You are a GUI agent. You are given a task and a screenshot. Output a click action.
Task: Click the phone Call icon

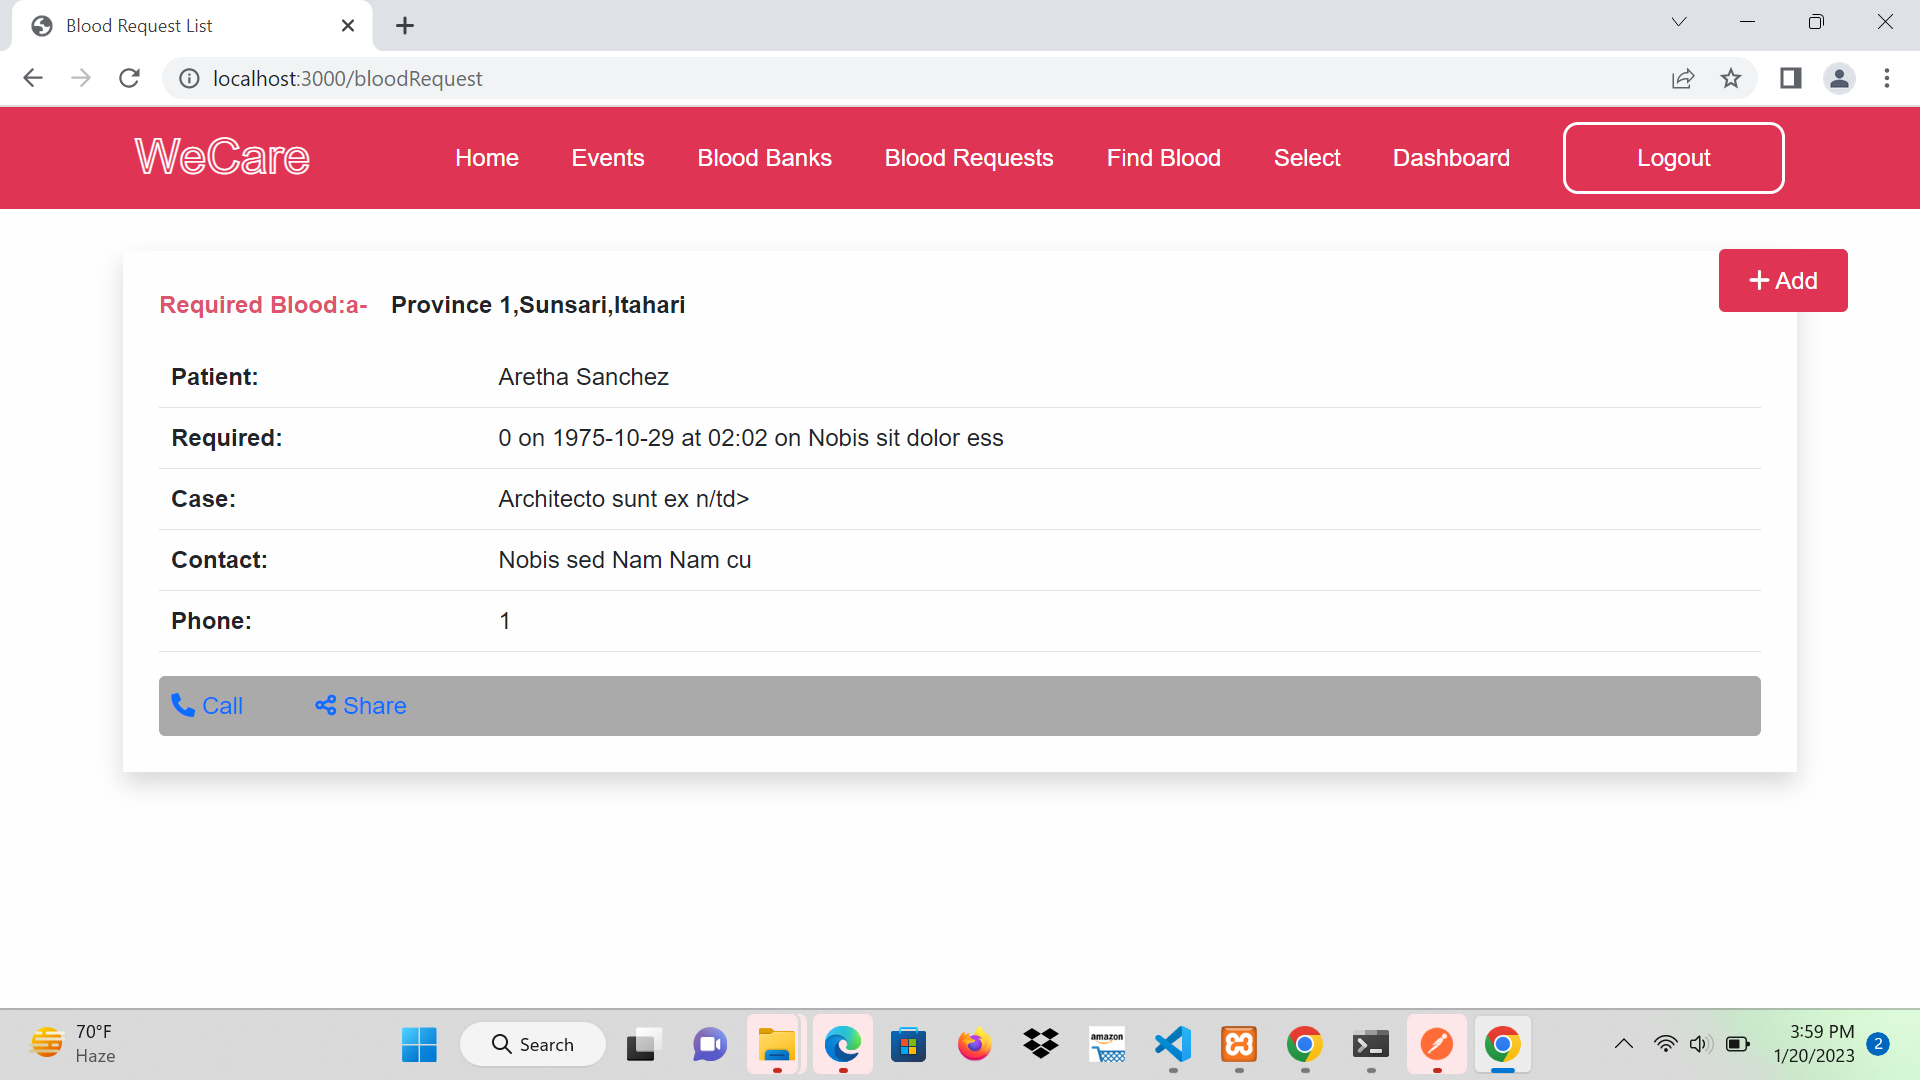tap(183, 706)
